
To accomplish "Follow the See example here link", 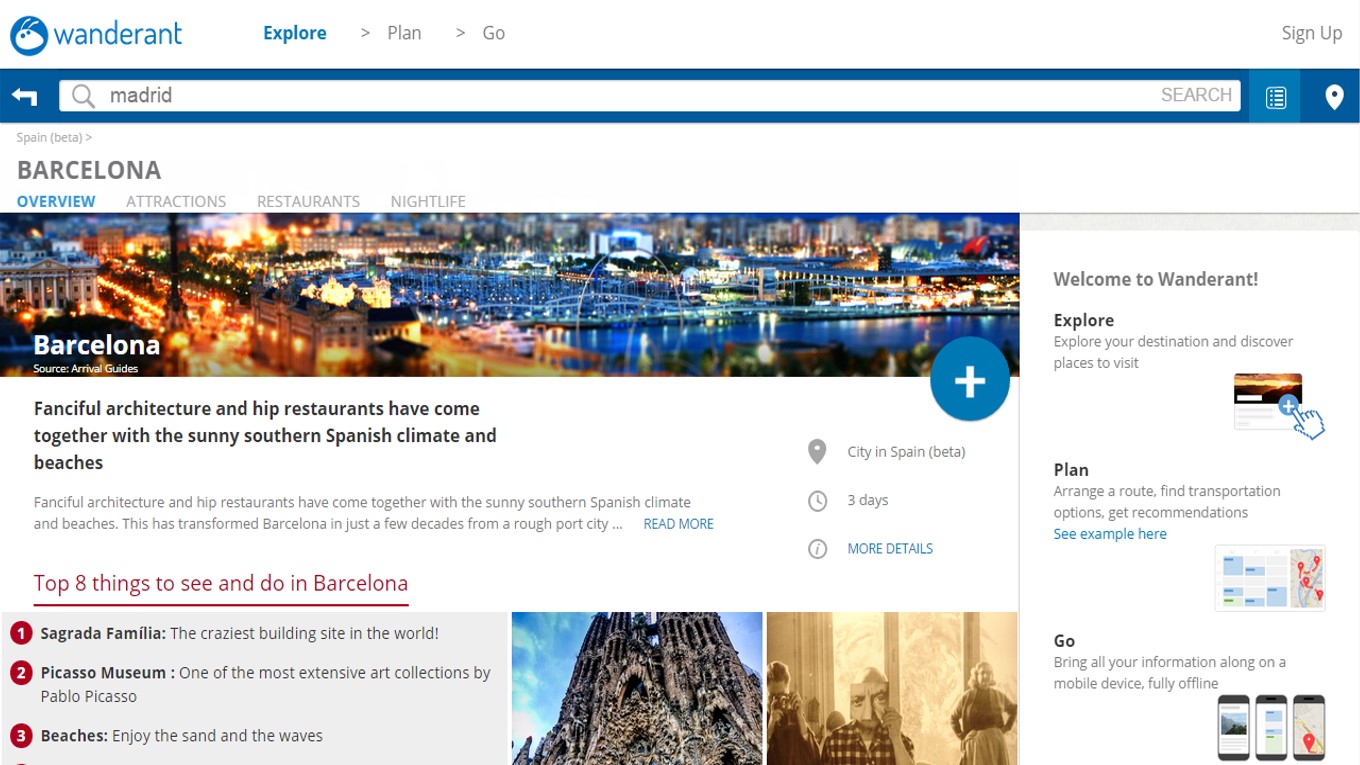I will [1109, 534].
